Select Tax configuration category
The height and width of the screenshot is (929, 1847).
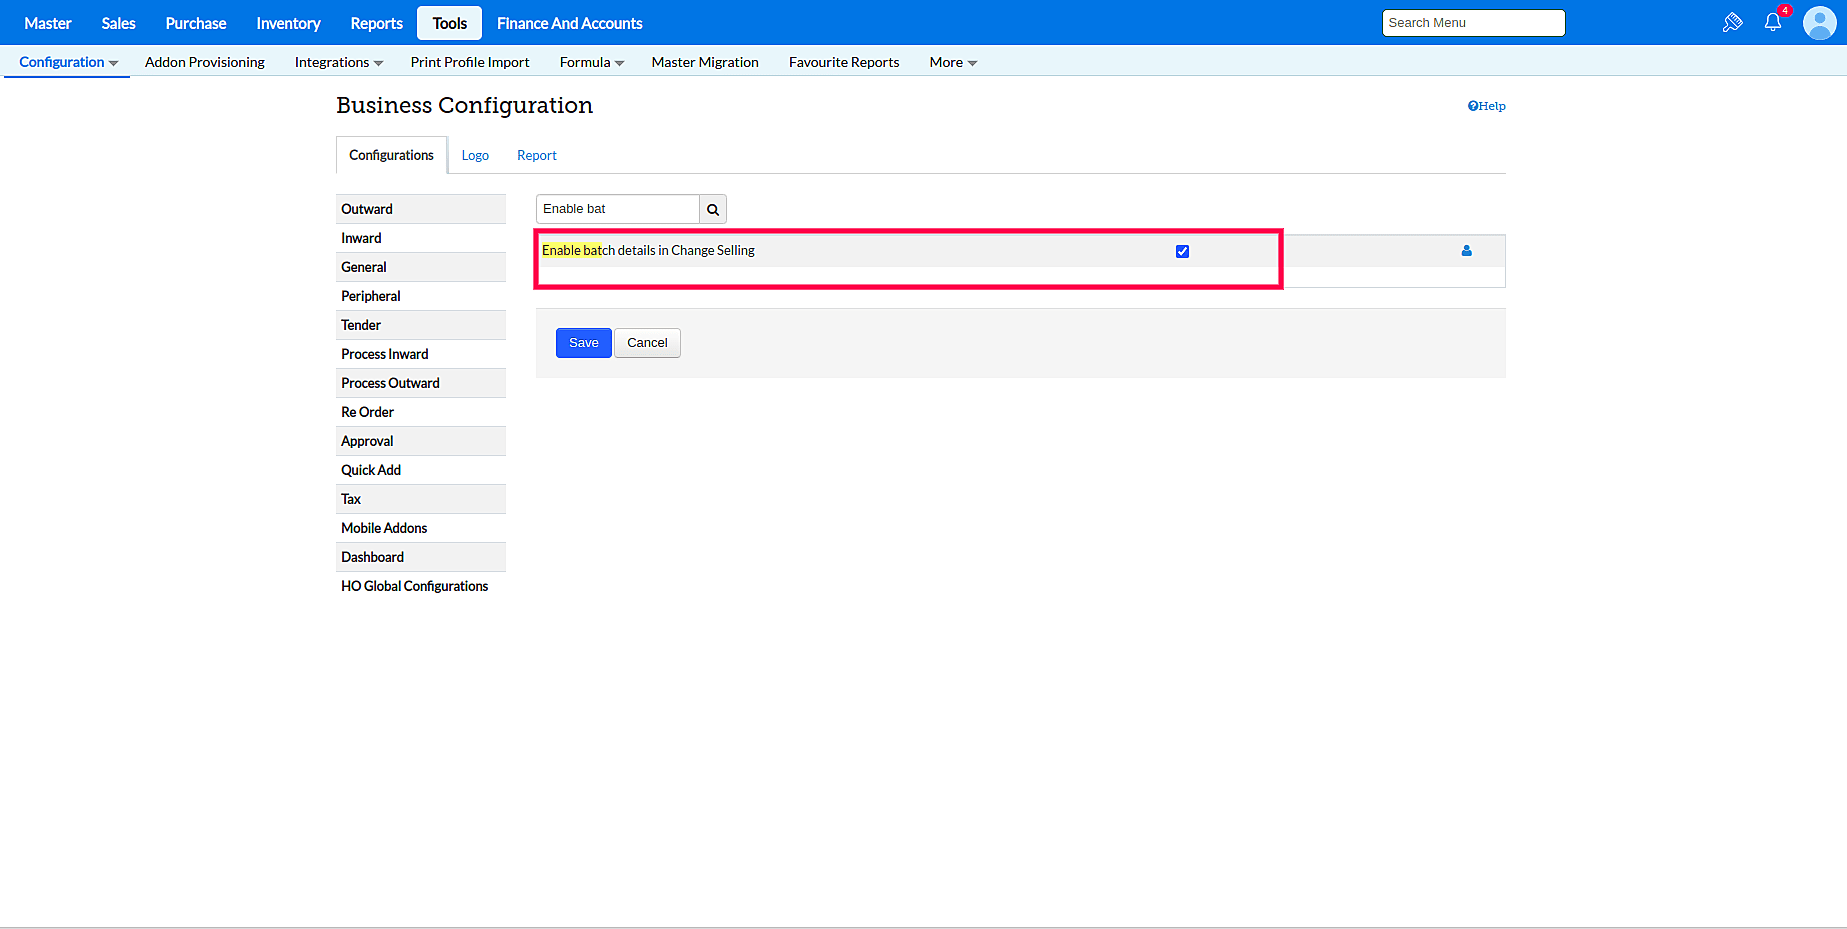tap(421, 499)
